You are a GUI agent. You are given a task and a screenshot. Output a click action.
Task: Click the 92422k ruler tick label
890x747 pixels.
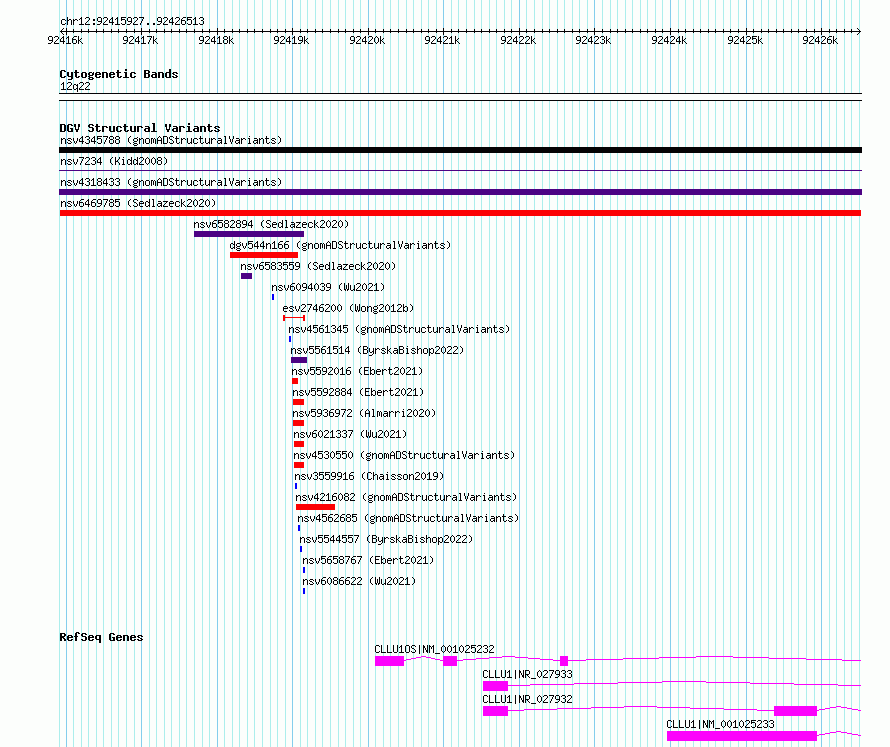pyautogui.click(x=518, y=40)
